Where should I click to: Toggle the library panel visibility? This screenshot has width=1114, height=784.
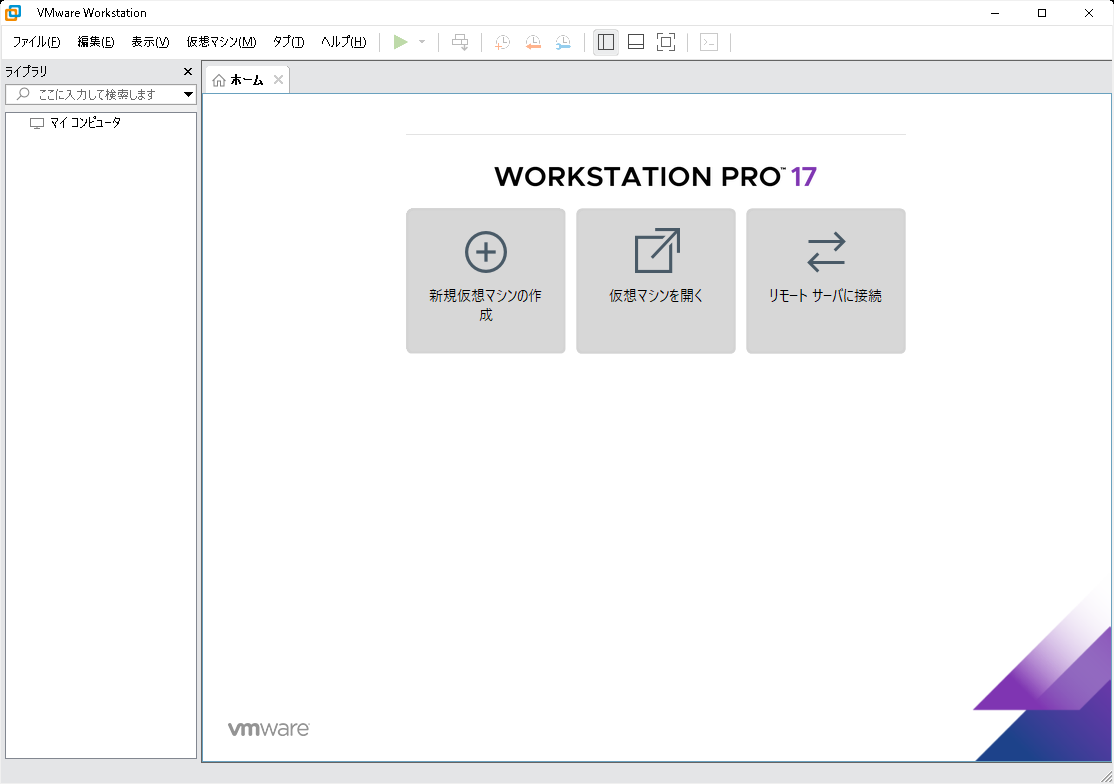pos(605,41)
